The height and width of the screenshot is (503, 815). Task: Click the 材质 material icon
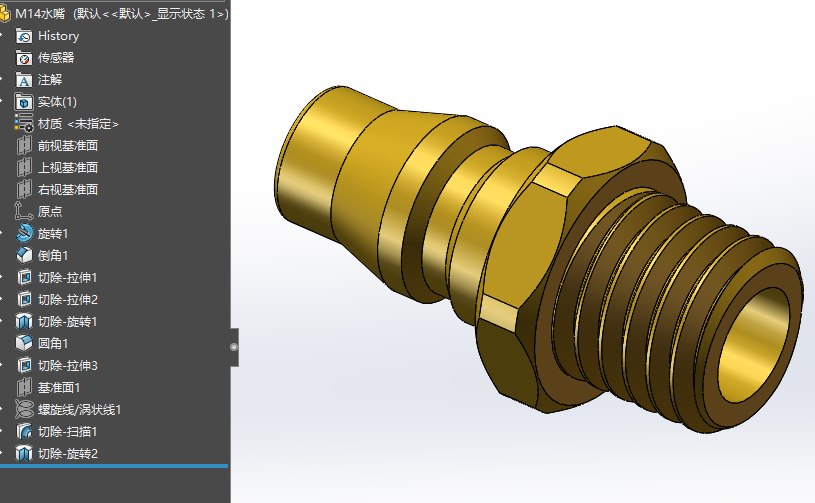pyautogui.click(x=24, y=124)
